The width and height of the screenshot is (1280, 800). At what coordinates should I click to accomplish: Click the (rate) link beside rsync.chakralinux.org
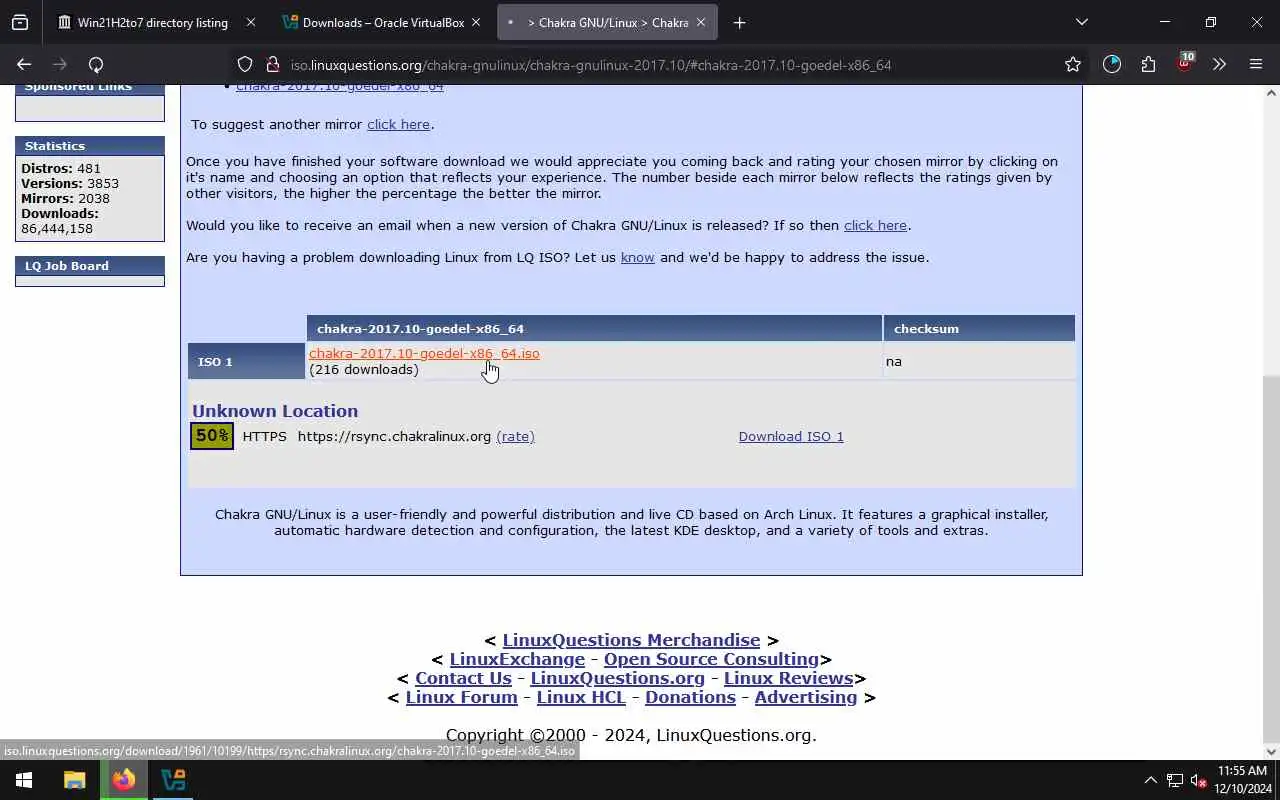(x=515, y=436)
